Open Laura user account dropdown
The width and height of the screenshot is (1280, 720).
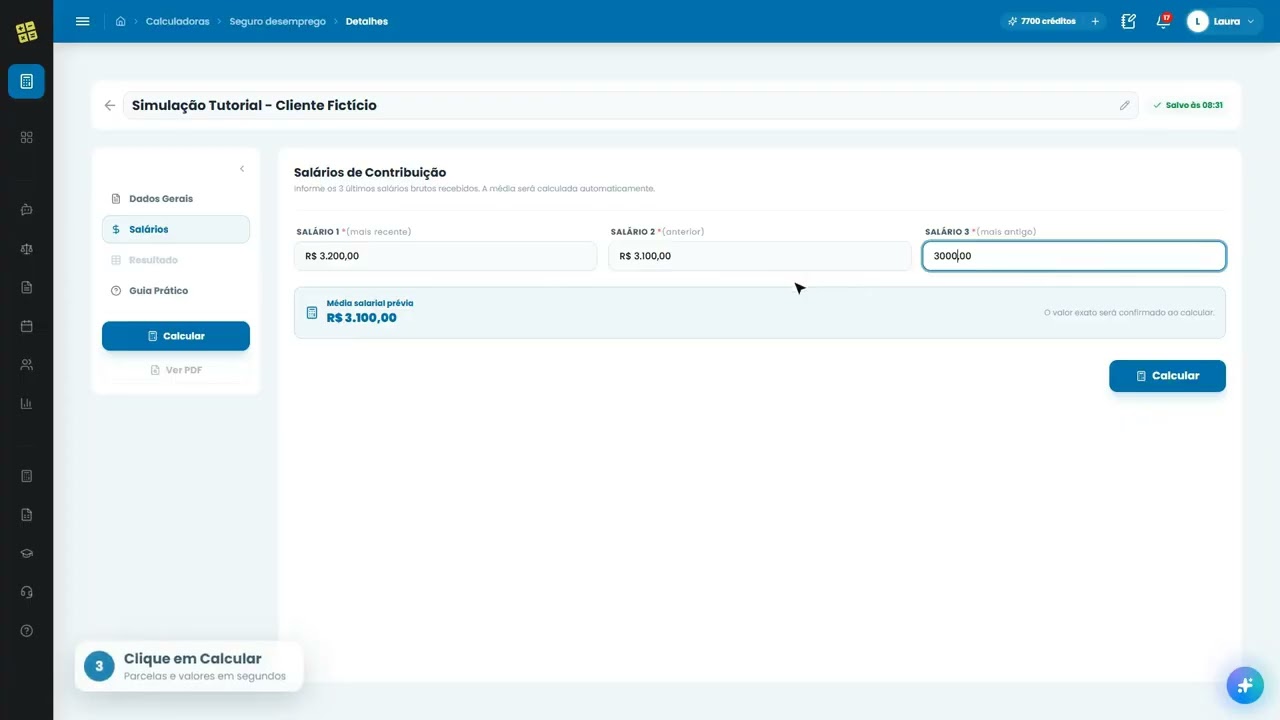click(x=1224, y=21)
